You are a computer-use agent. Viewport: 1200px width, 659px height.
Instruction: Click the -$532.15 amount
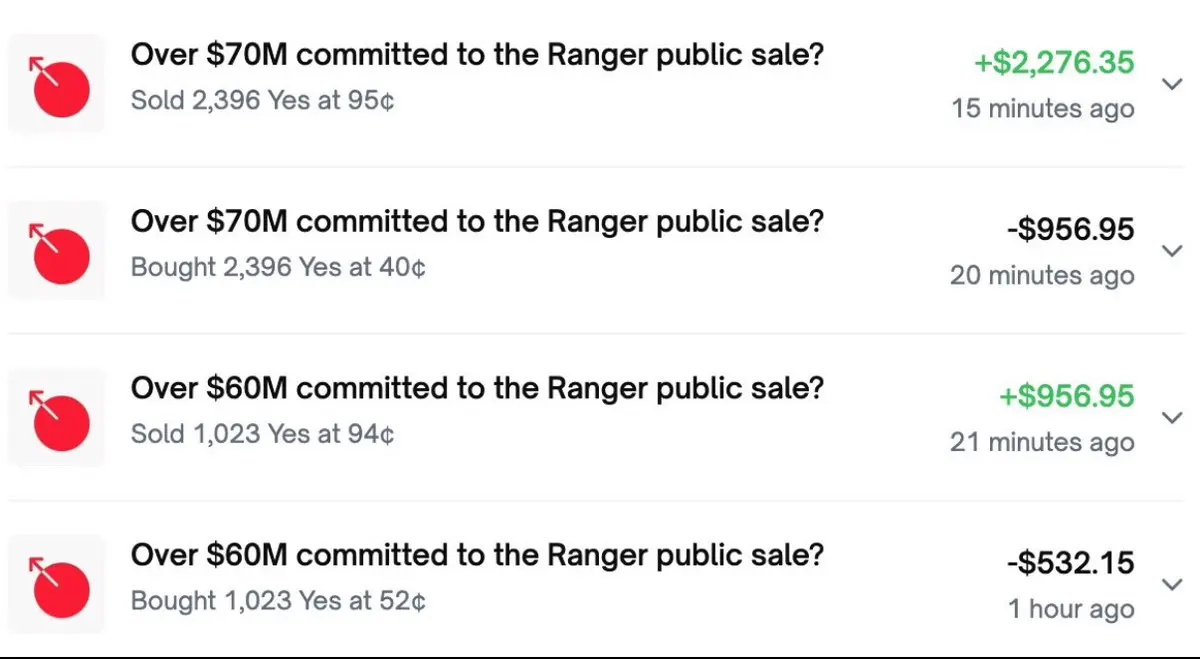(x=1070, y=564)
